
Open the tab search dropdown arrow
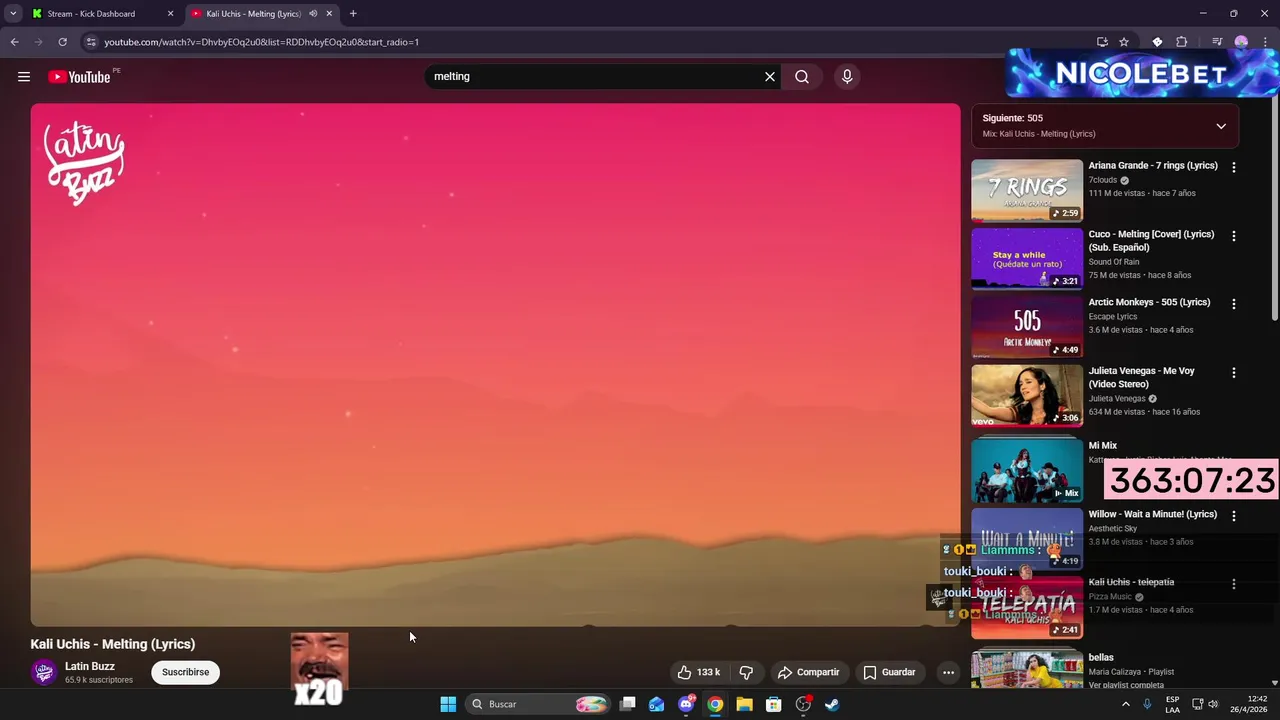tap(13, 14)
